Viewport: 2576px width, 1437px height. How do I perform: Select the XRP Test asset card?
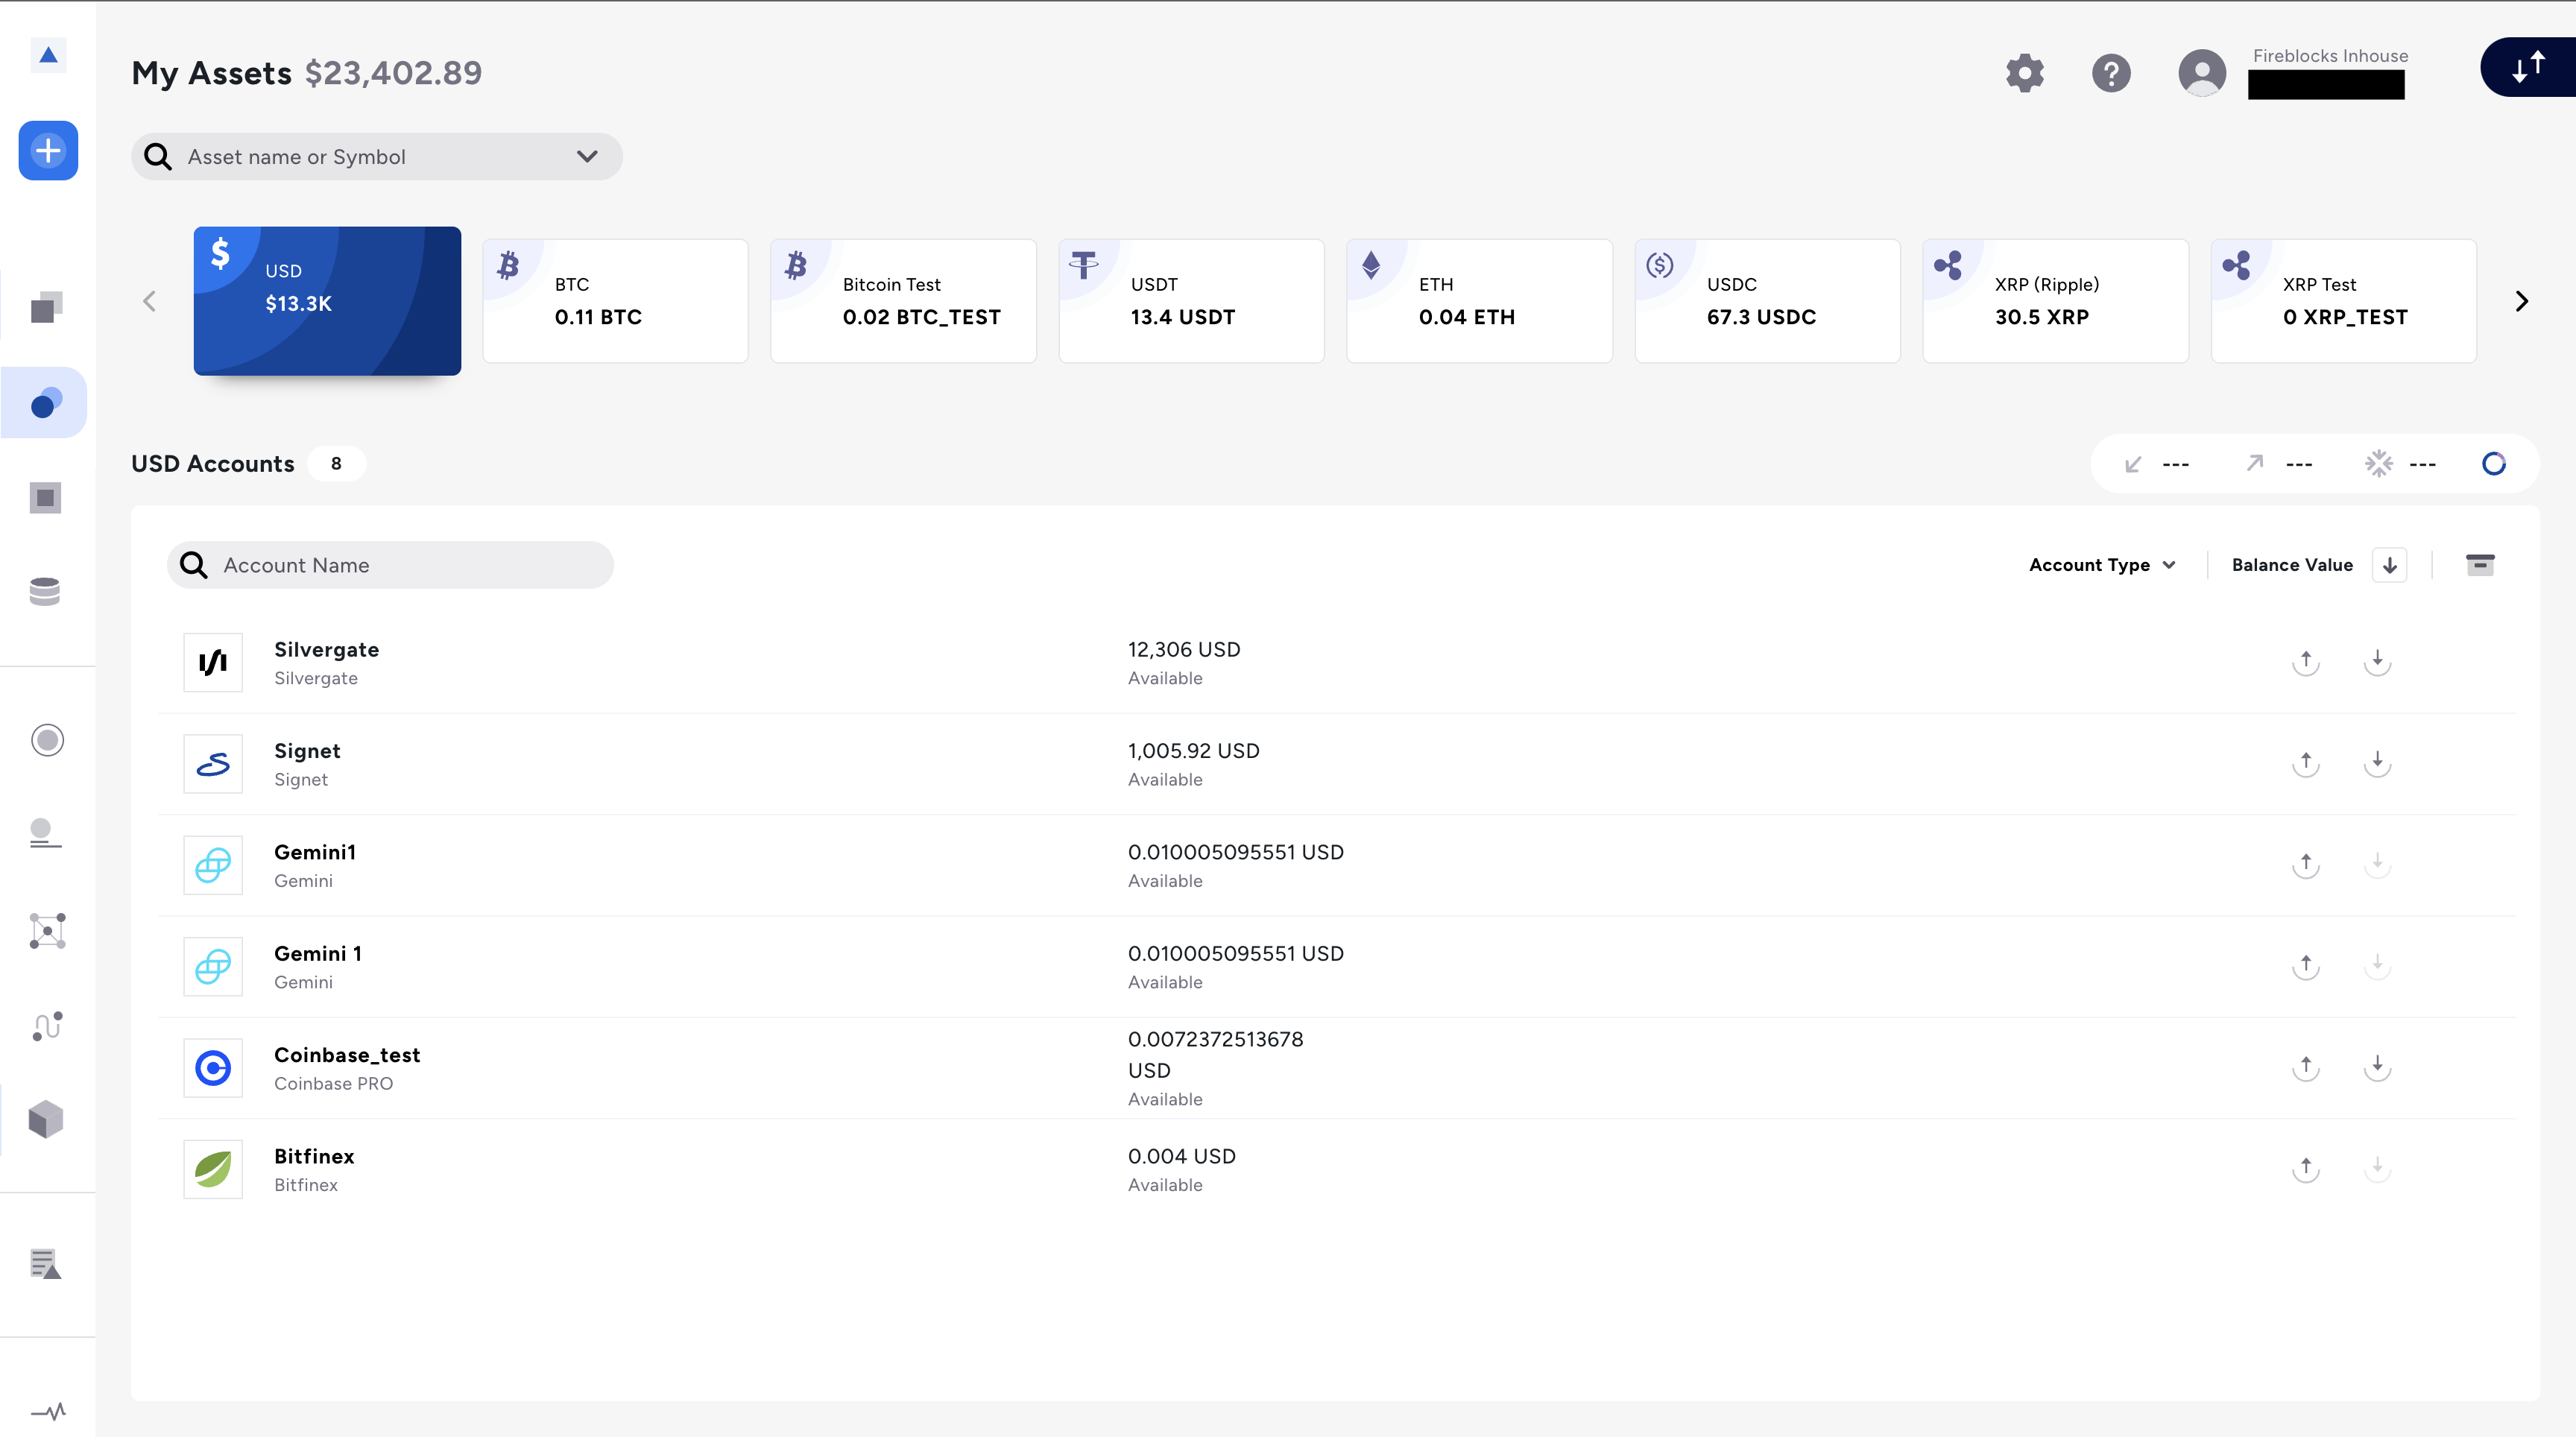pos(2343,301)
